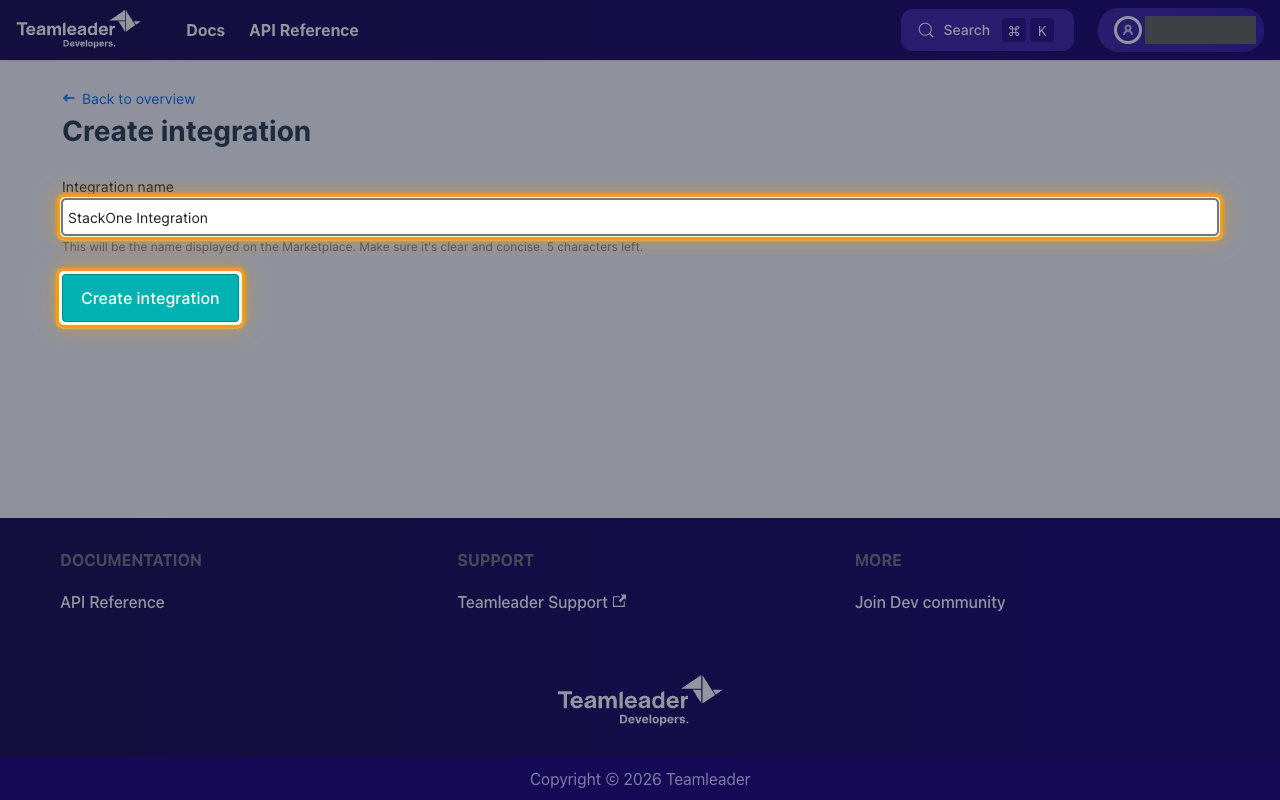The image size is (1280, 800).
Task: Click the SUPPORT footer heading
Action: 495,560
